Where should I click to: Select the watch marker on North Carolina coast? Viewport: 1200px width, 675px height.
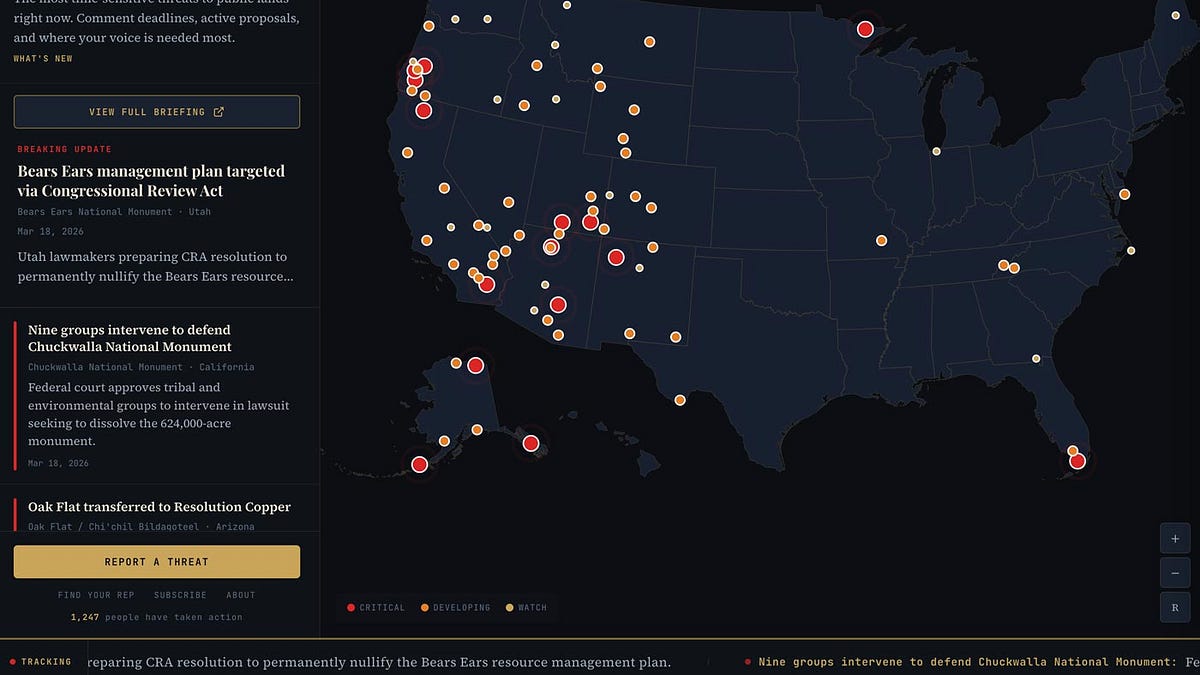pos(1131,251)
